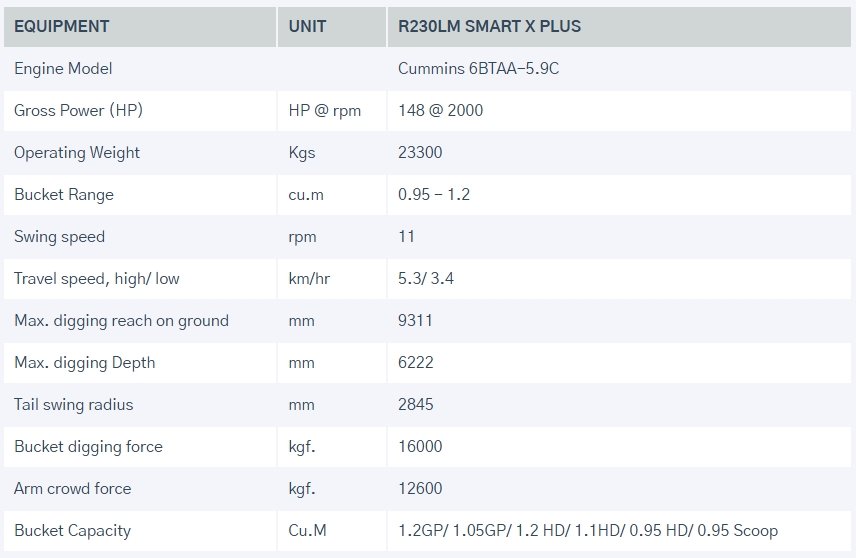Select the Operating Weight label
The height and width of the screenshot is (558, 856).
[x=77, y=153]
